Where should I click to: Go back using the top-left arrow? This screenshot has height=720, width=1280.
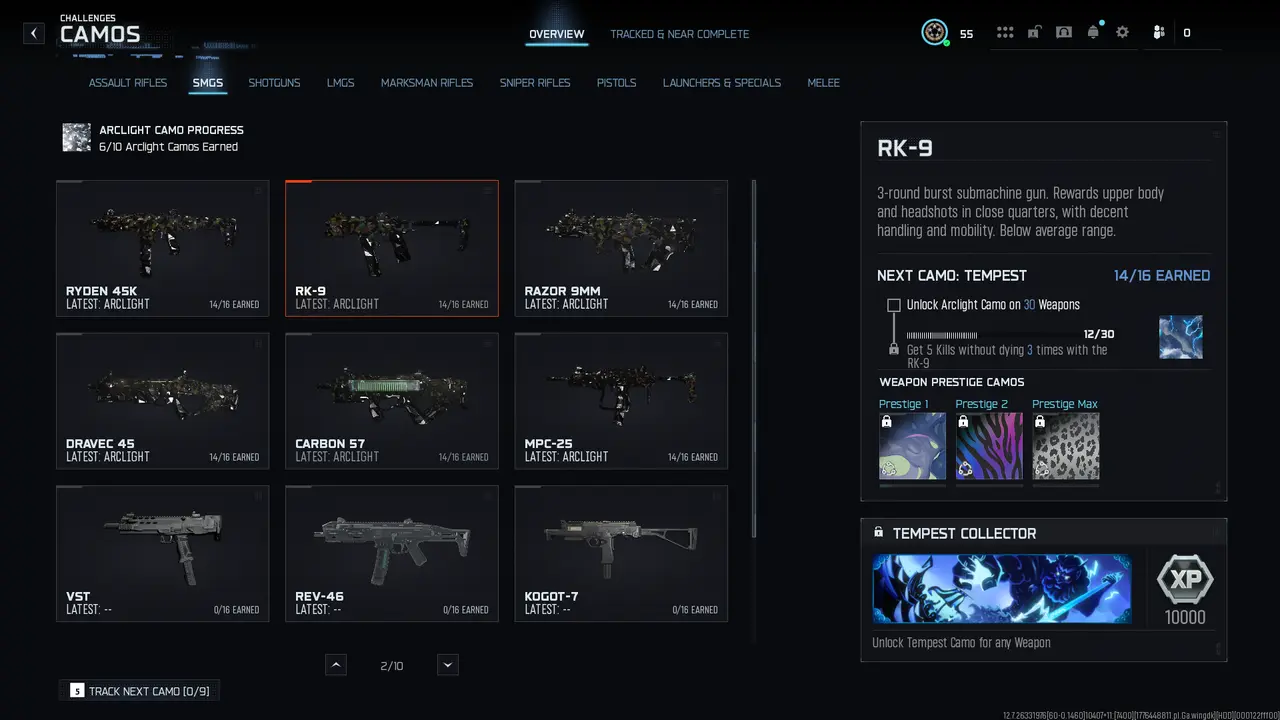click(34, 33)
